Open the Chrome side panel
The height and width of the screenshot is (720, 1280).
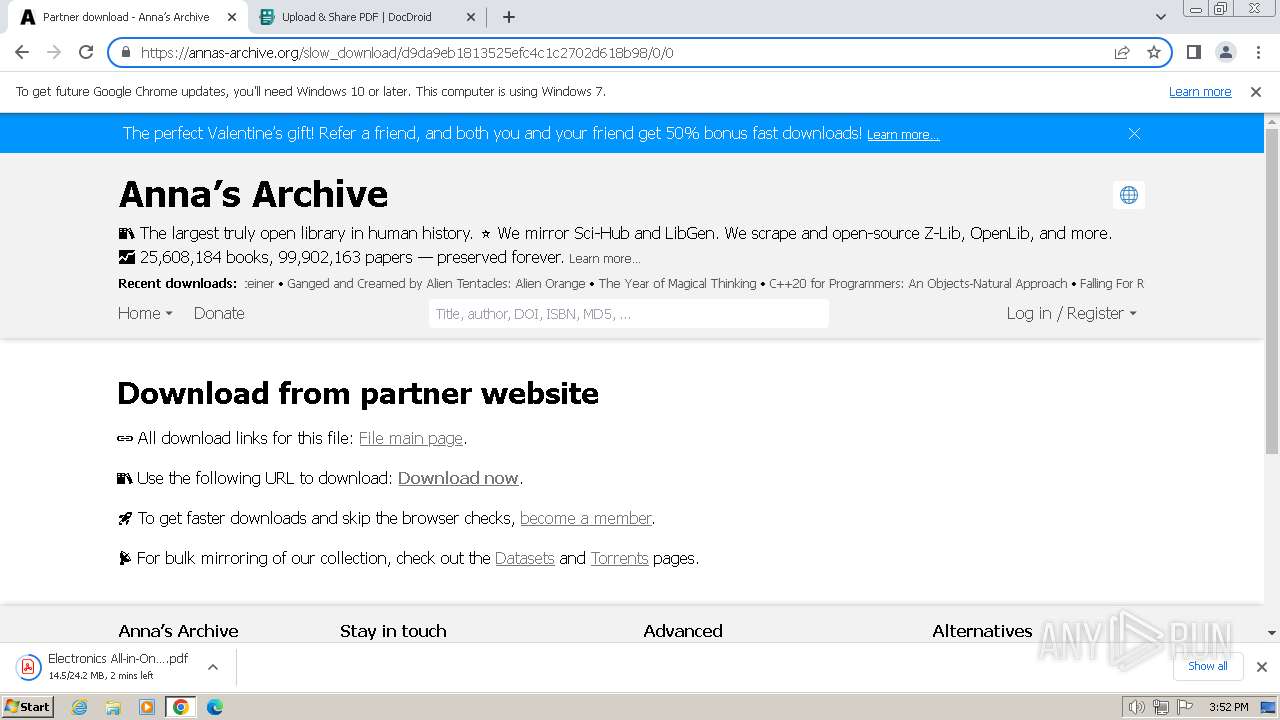(x=1194, y=52)
